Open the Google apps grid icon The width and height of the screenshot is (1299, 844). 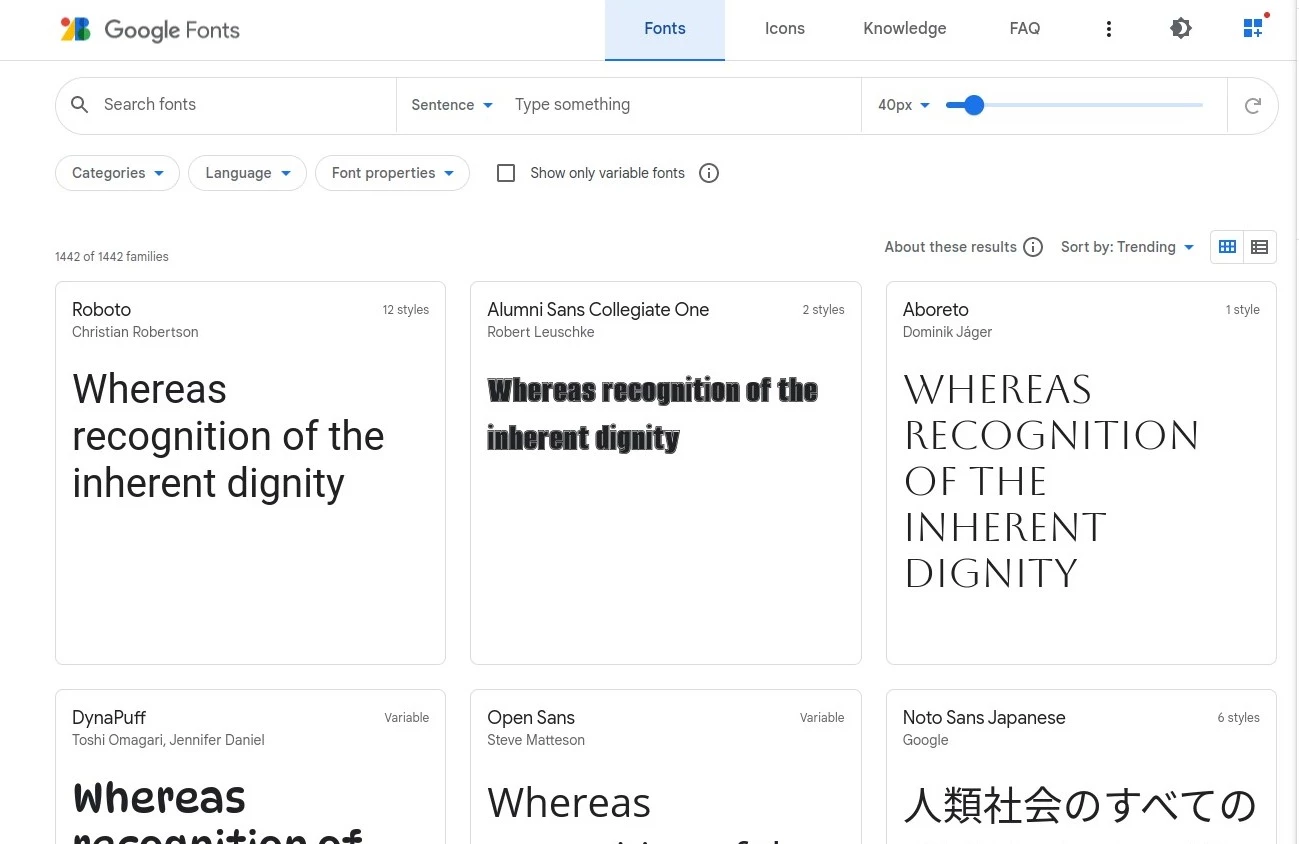click(1252, 28)
